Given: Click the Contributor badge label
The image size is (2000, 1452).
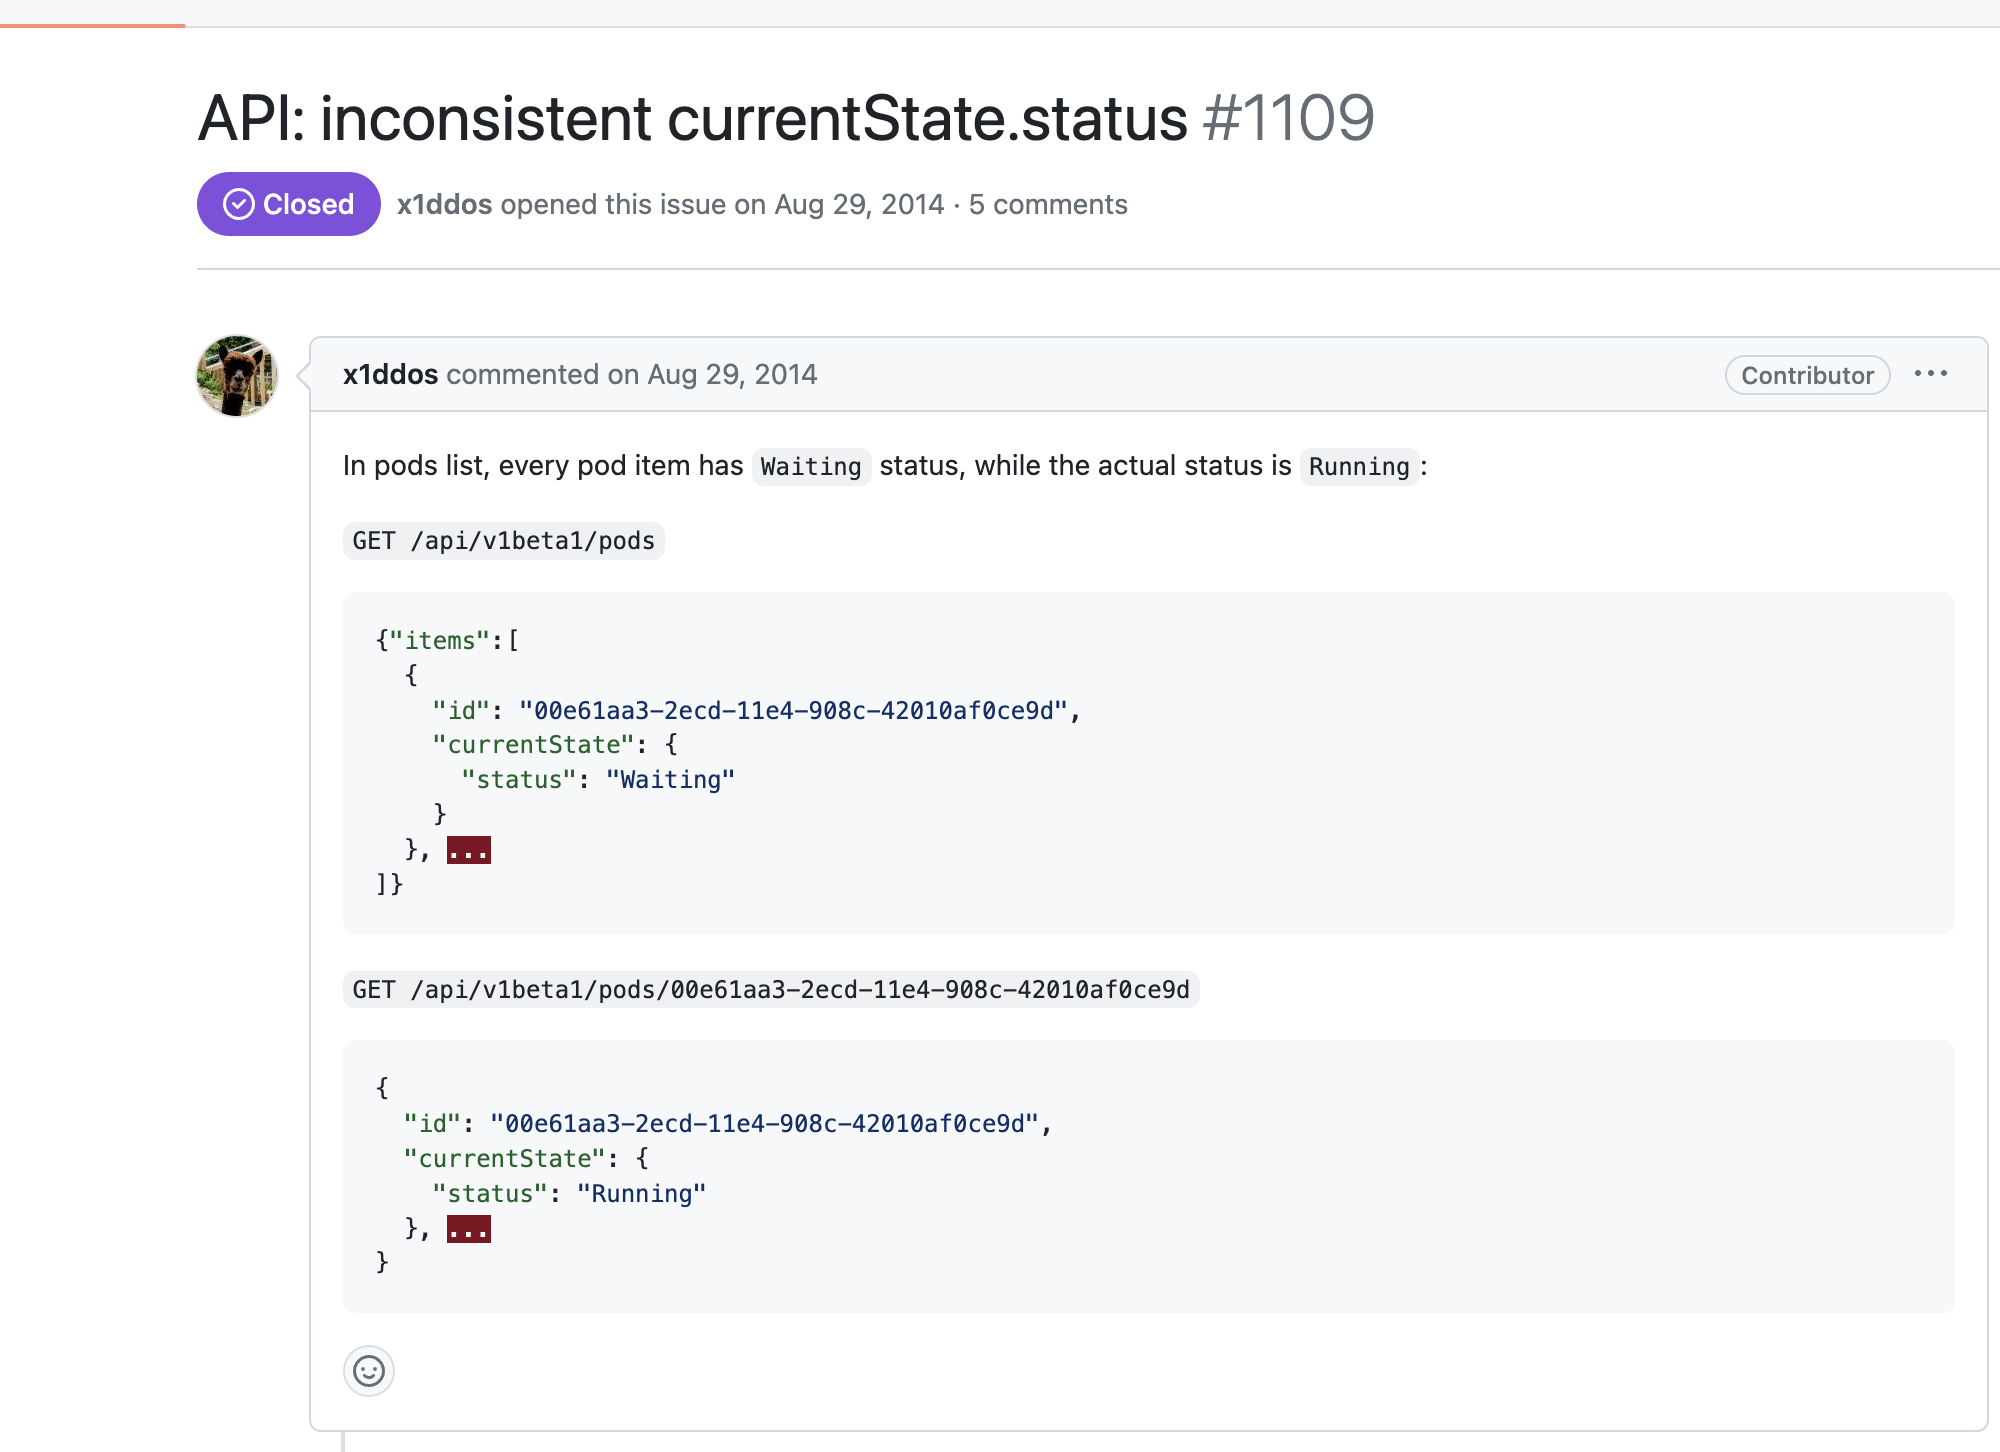Looking at the screenshot, I should 1807,375.
